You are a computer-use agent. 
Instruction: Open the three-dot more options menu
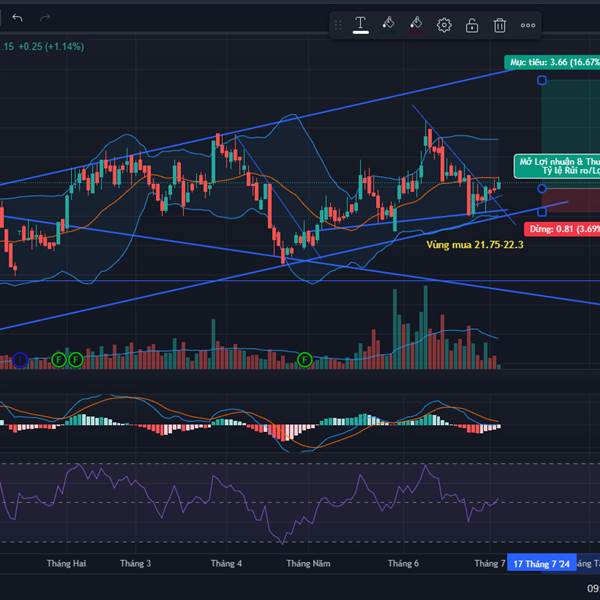click(x=528, y=25)
